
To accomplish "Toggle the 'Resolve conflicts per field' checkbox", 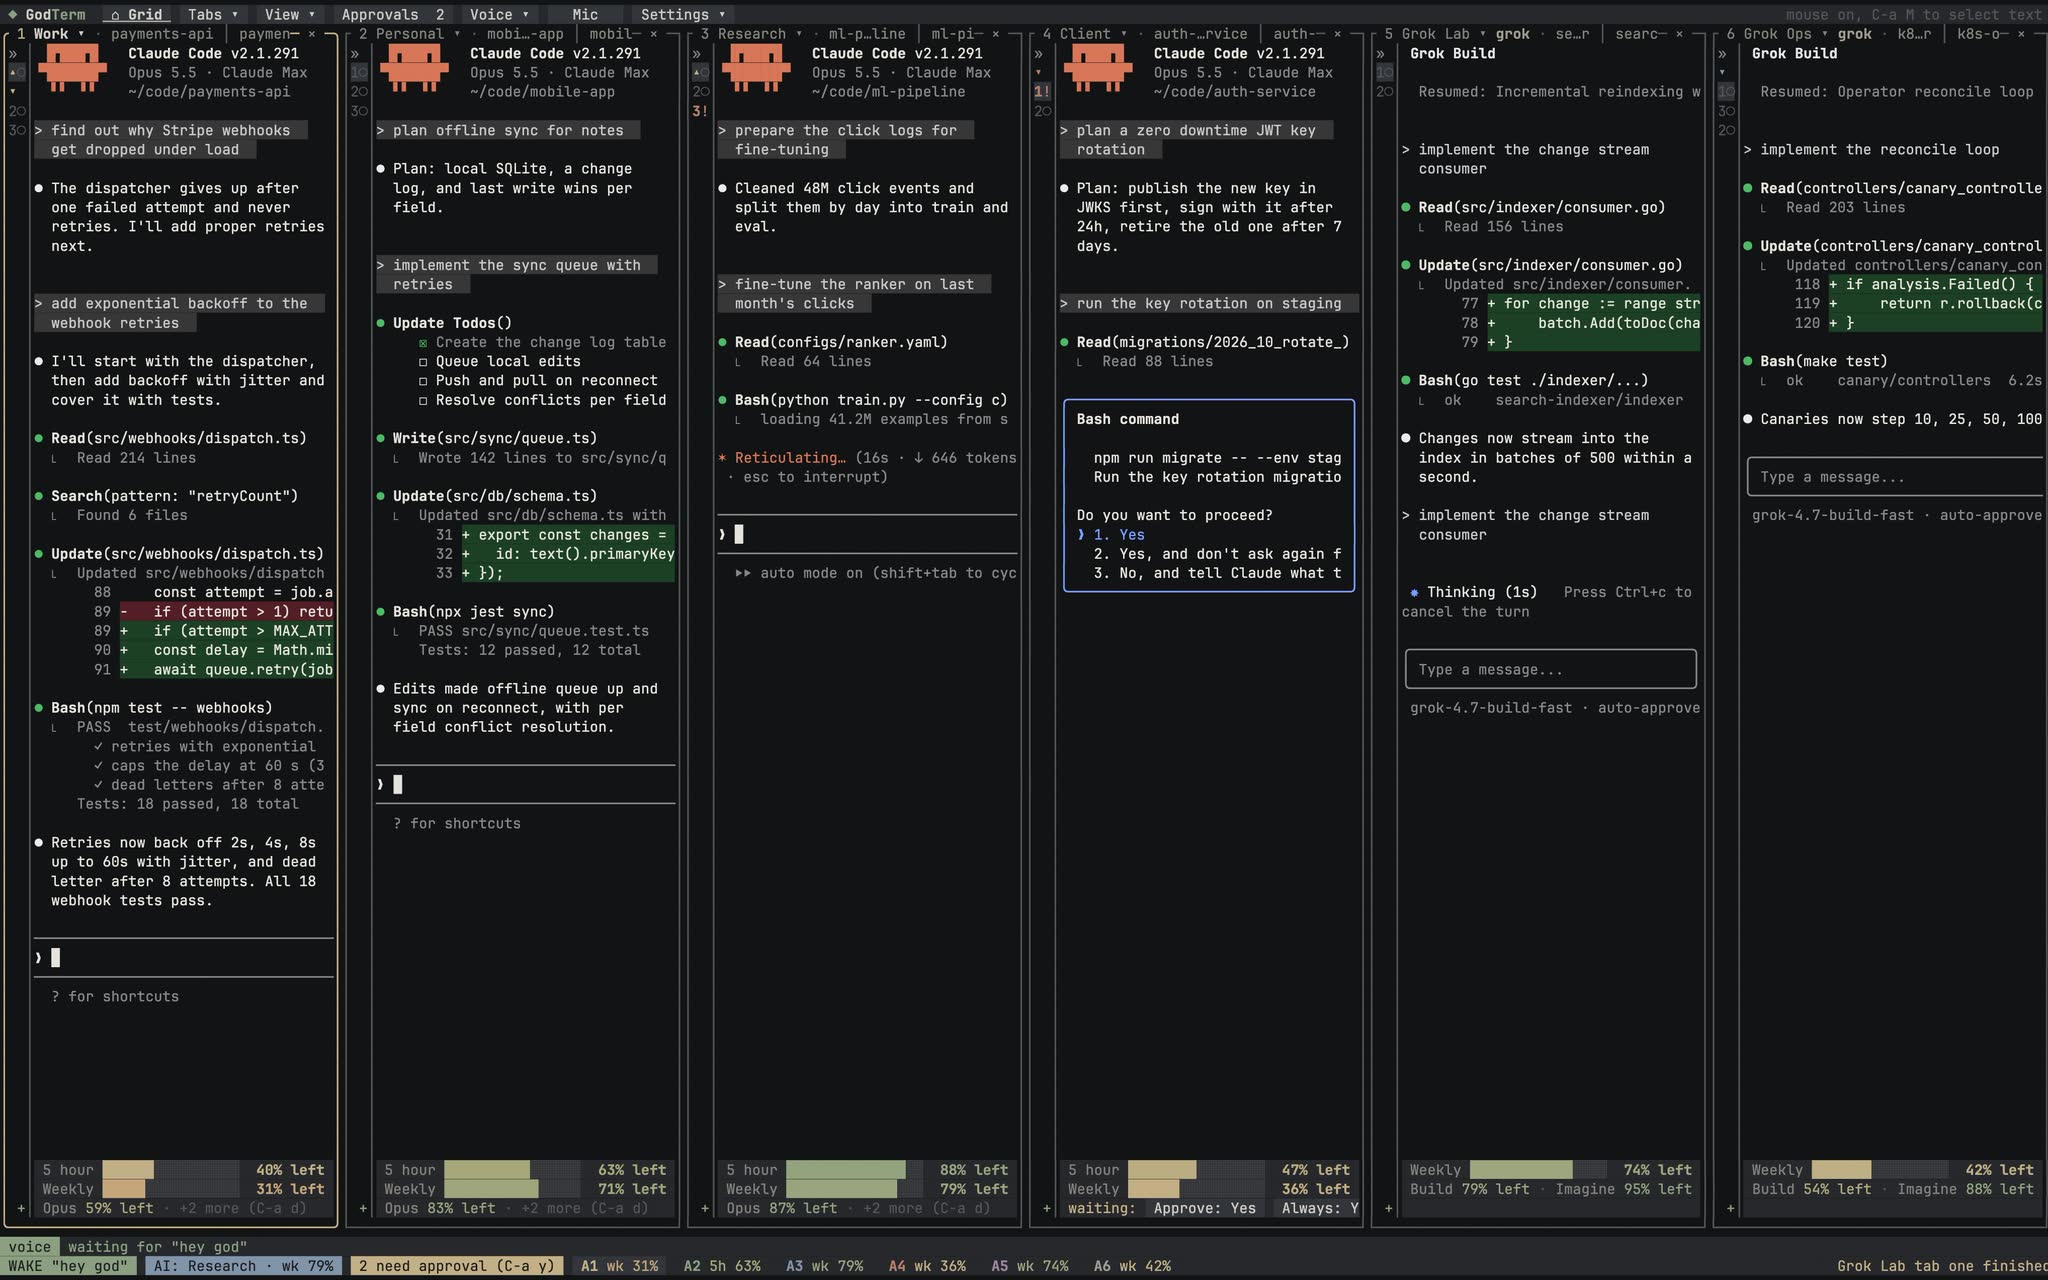I will (x=423, y=400).
